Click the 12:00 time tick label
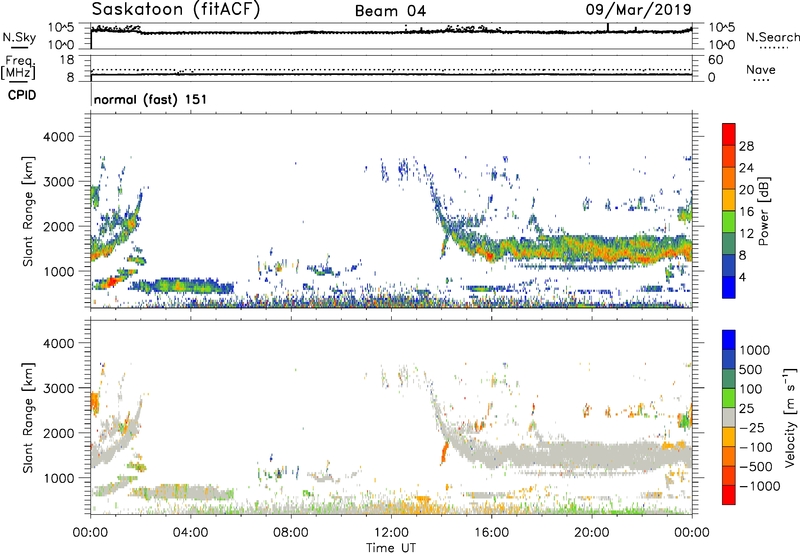This screenshot has width=800, height=554. click(391, 533)
